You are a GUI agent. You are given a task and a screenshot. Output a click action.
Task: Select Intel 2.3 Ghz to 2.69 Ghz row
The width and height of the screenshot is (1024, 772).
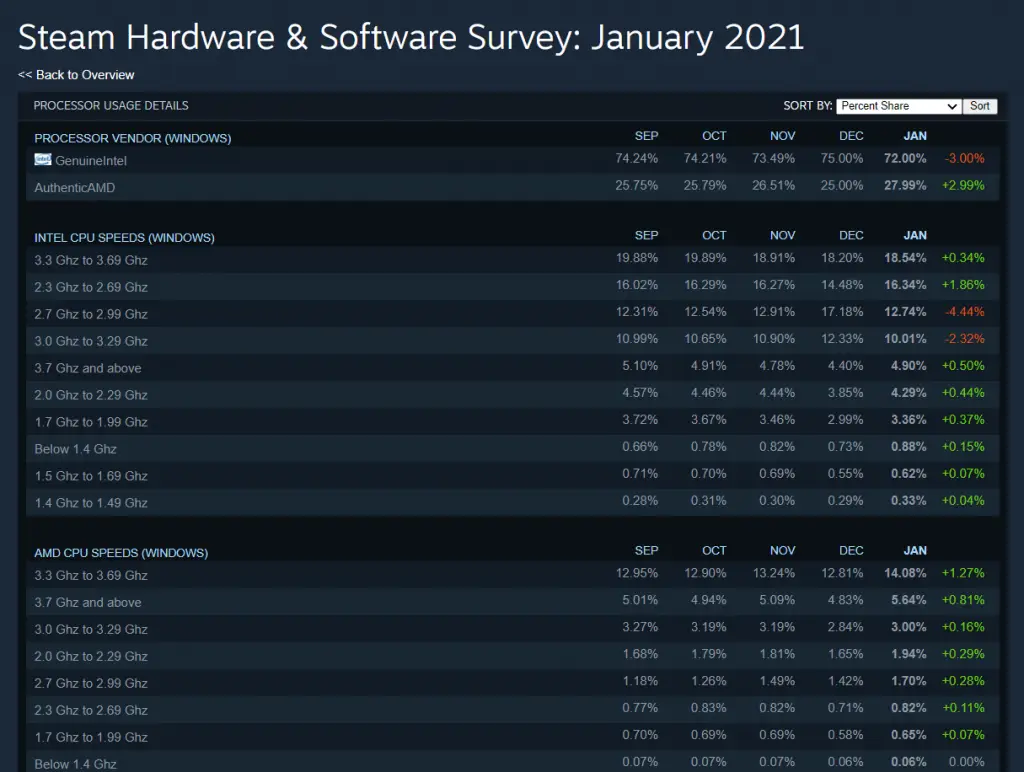pyautogui.click(x=513, y=286)
